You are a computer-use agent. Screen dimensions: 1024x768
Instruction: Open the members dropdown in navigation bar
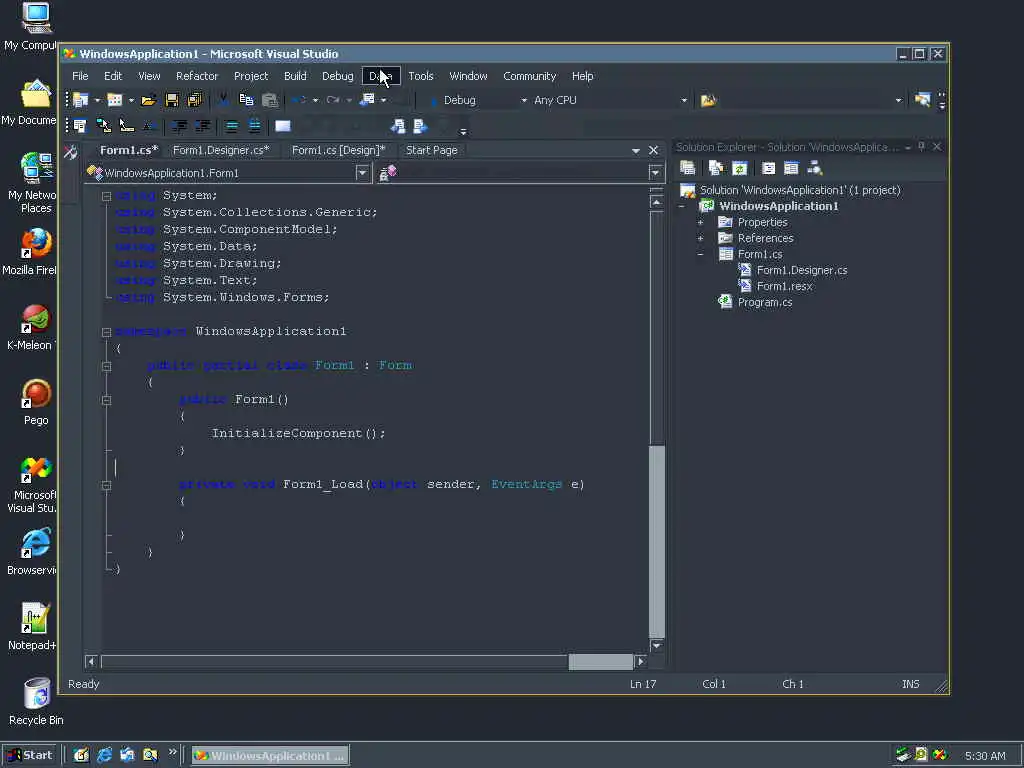coord(655,173)
